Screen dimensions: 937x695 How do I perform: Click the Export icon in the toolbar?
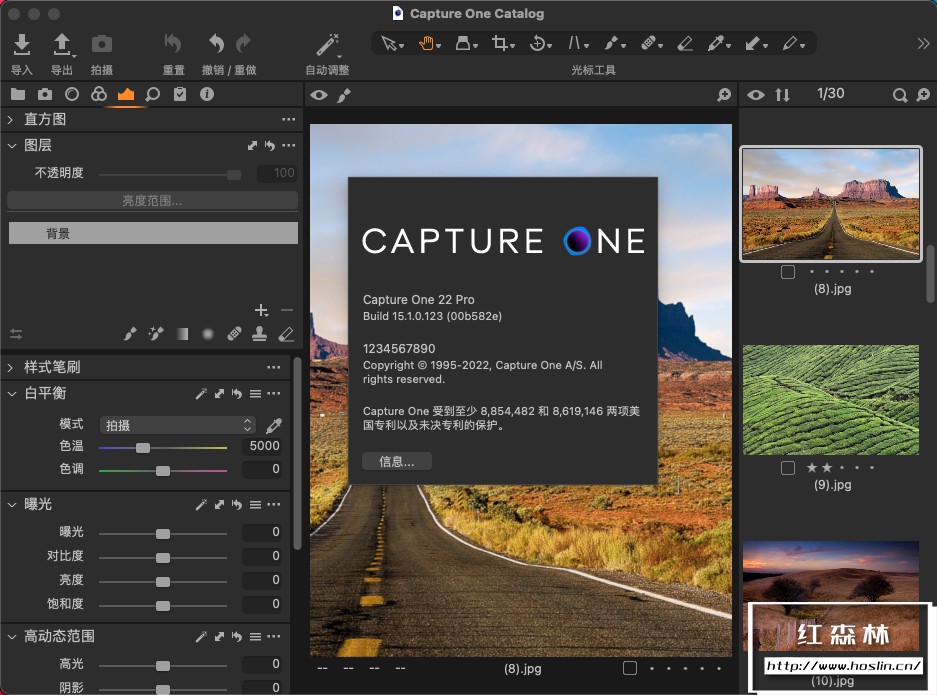(x=62, y=45)
